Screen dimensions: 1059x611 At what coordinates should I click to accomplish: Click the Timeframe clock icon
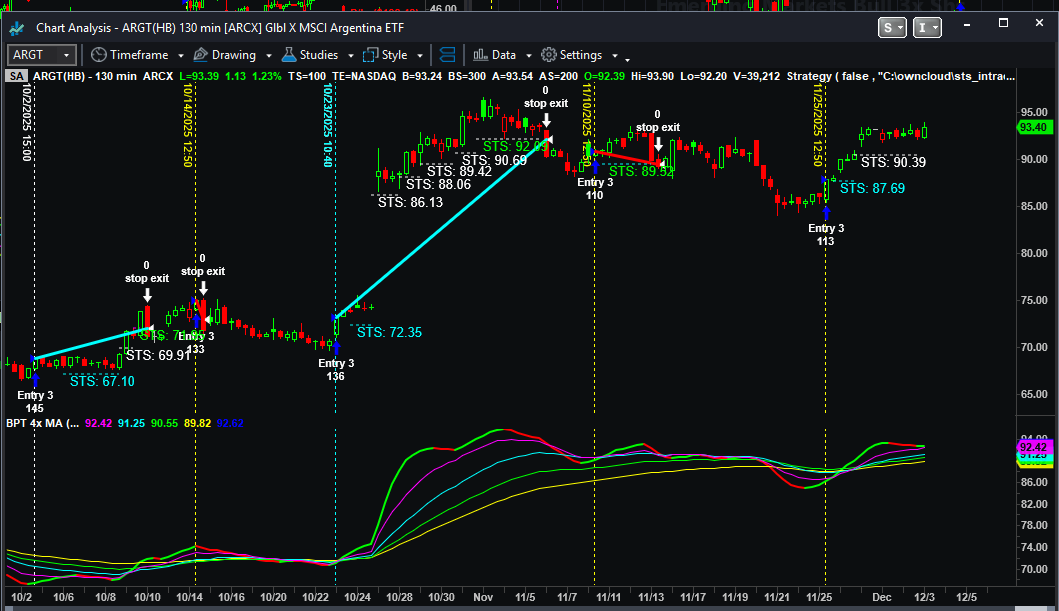click(98, 55)
